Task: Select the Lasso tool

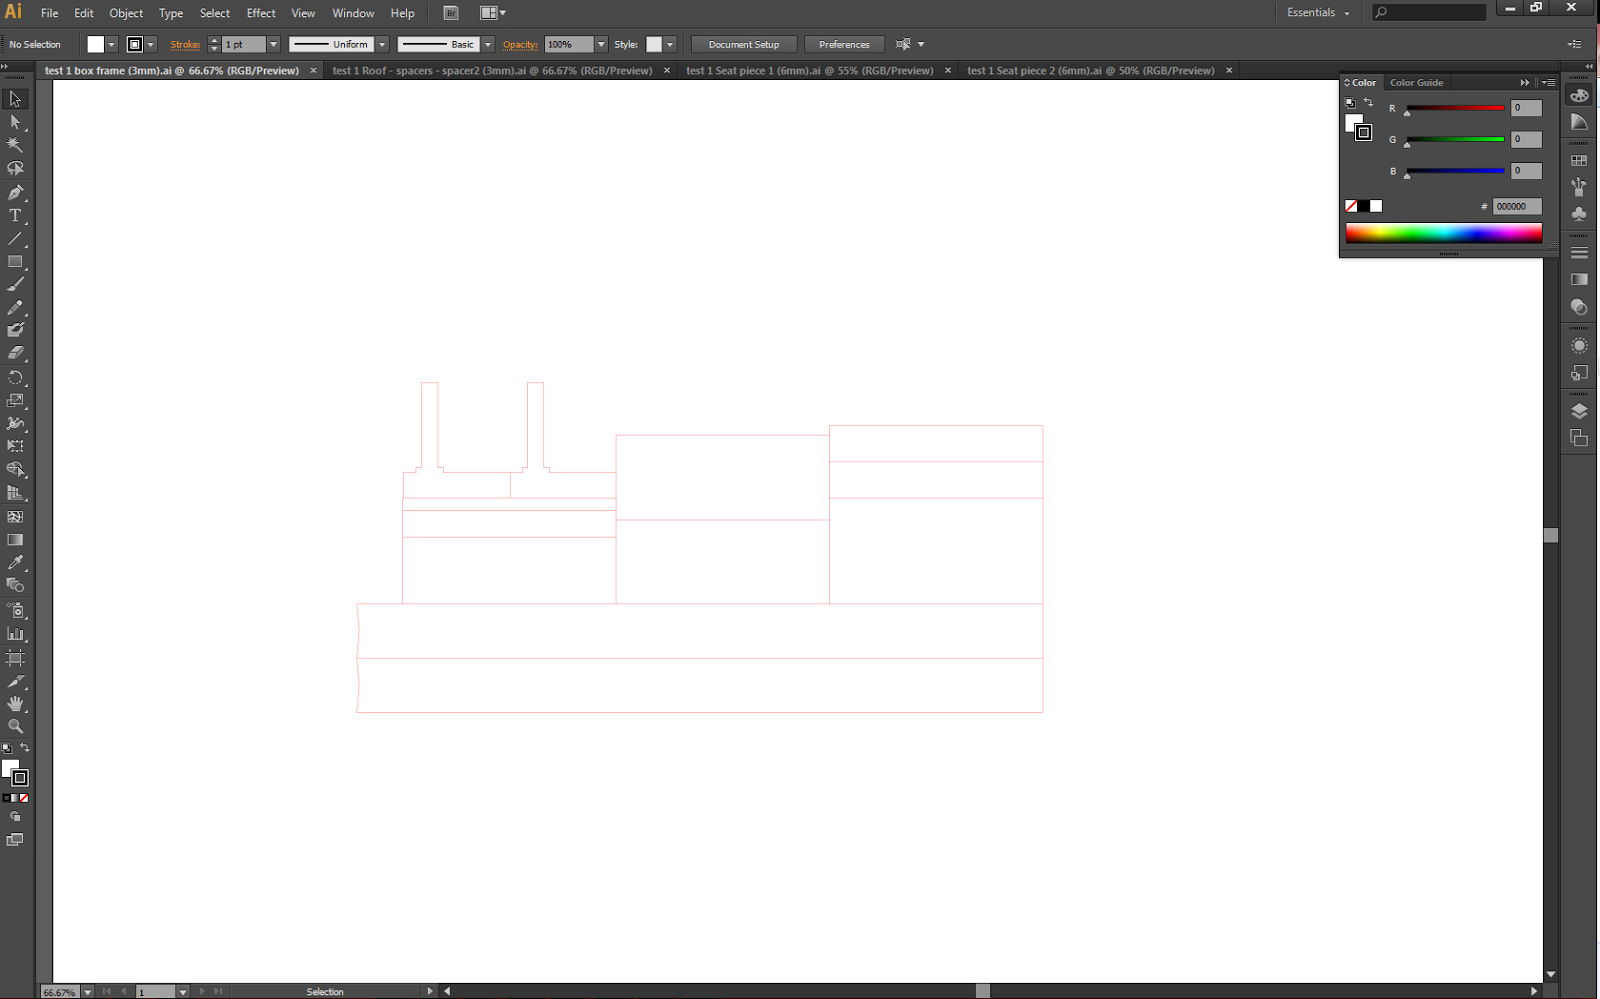Action: (15, 168)
